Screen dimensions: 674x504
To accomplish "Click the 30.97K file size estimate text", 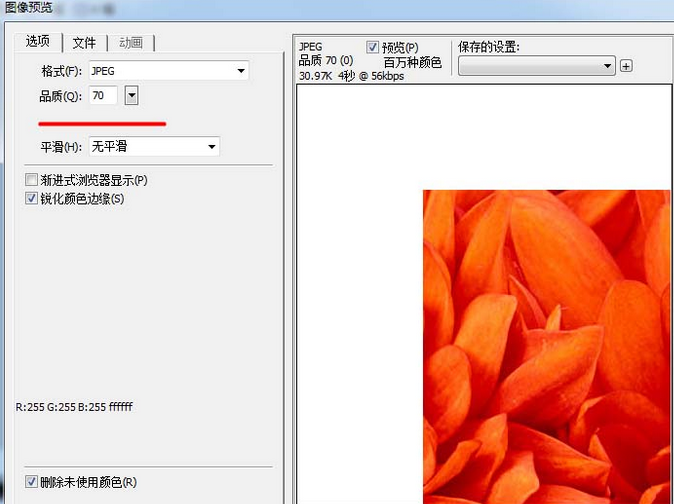I will pos(316,75).
